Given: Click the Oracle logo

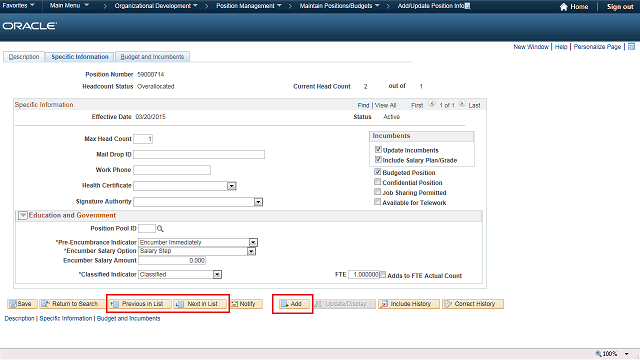Looking at the screenshot, I should pos(29,26).
